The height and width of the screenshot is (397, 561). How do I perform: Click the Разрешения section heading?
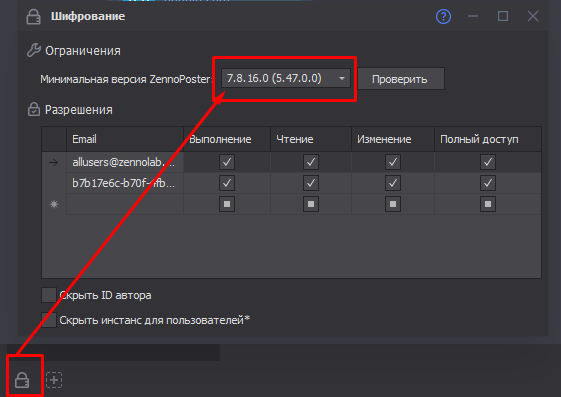(x=79, y=110)
